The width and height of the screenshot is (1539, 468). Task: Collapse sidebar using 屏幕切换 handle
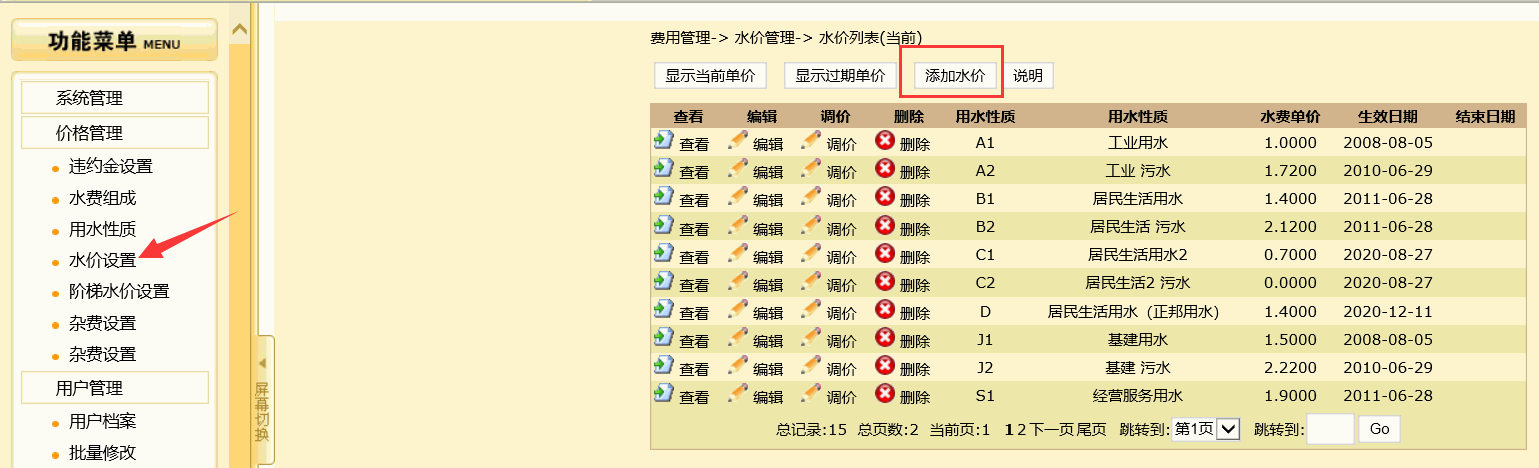pyautogui.click(x=261, y=400)
